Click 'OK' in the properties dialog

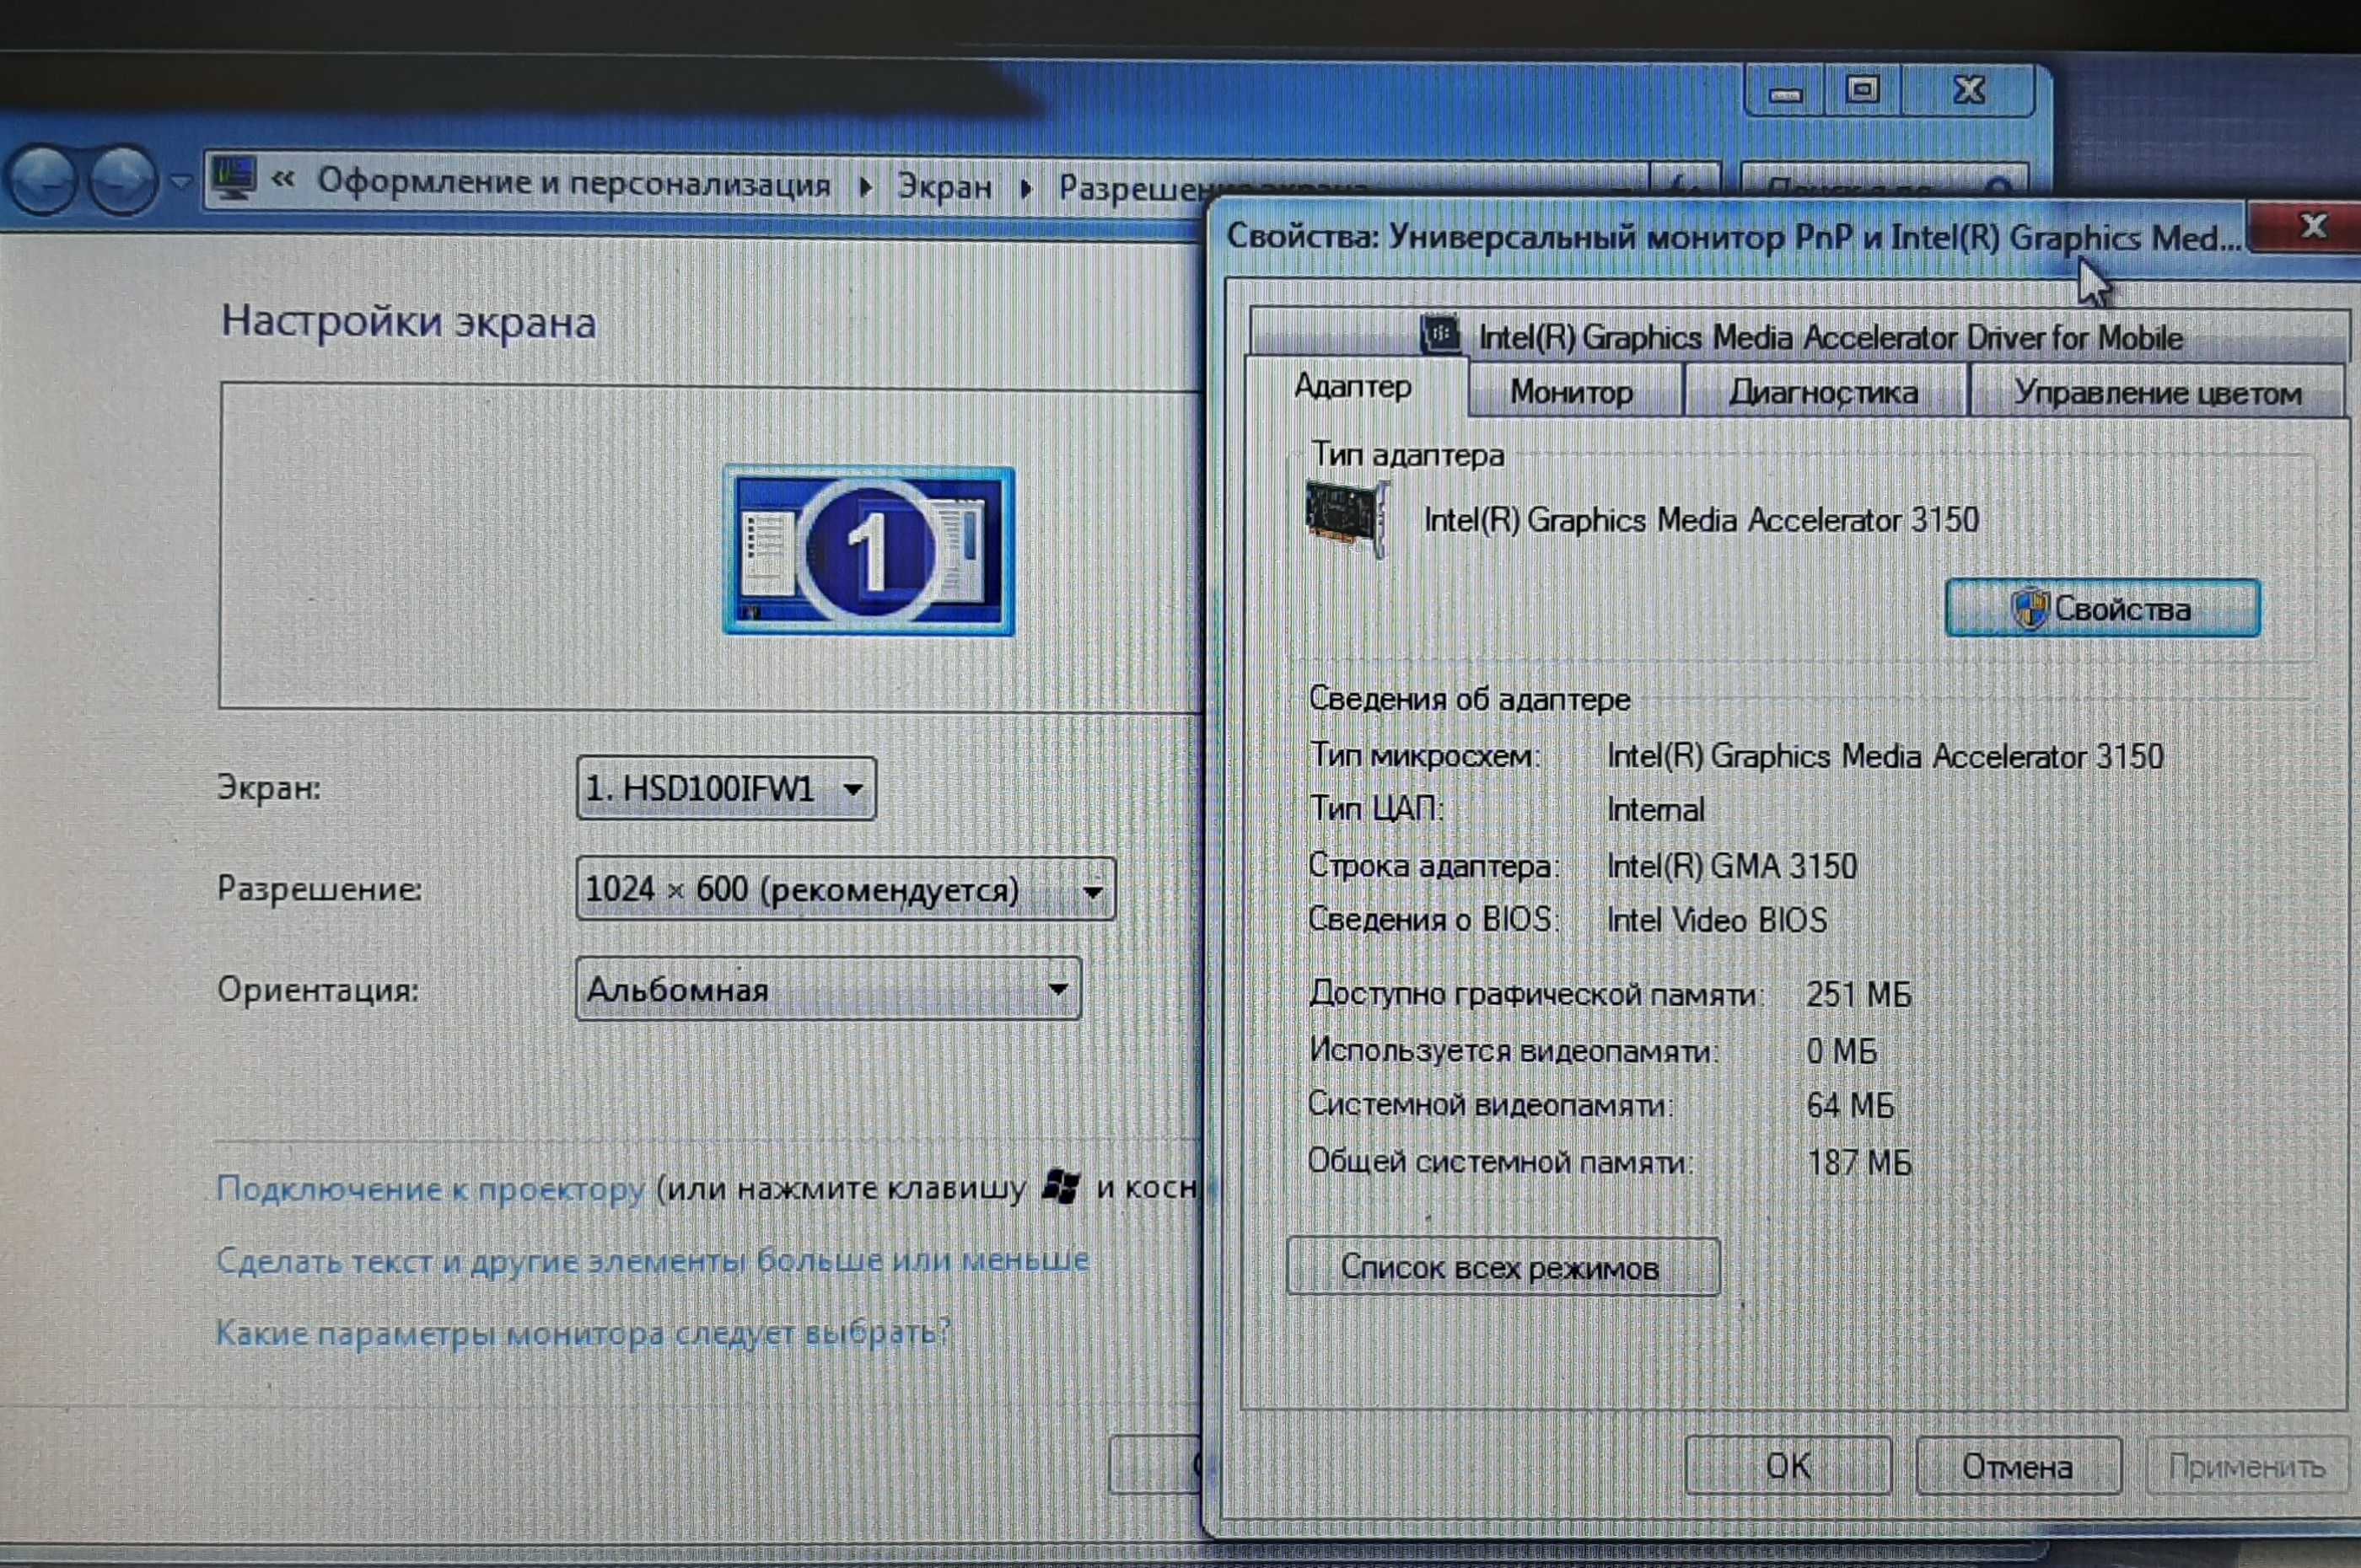[1788, 1466]
